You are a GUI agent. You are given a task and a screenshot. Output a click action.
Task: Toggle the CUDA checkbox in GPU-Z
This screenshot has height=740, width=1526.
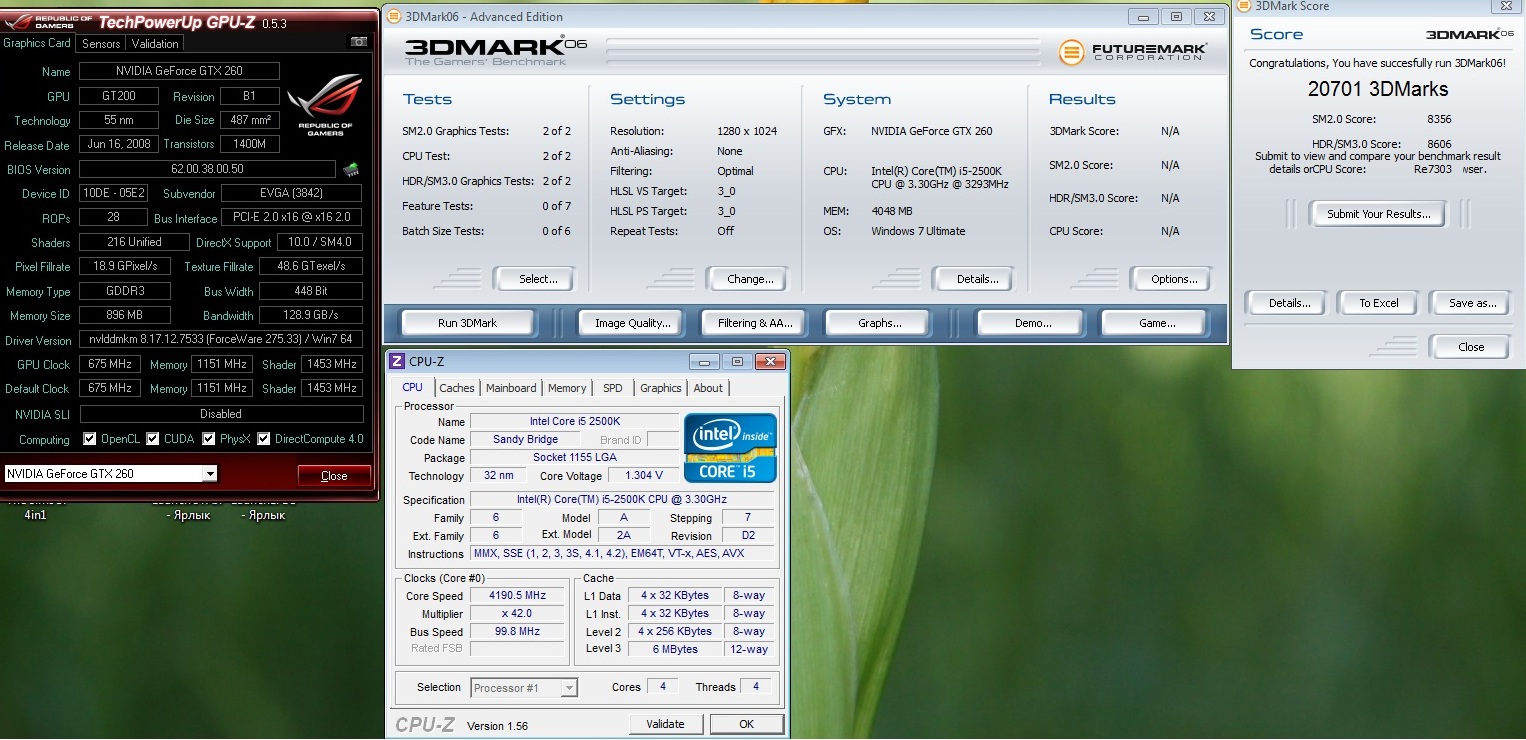(x=153, y=439)
